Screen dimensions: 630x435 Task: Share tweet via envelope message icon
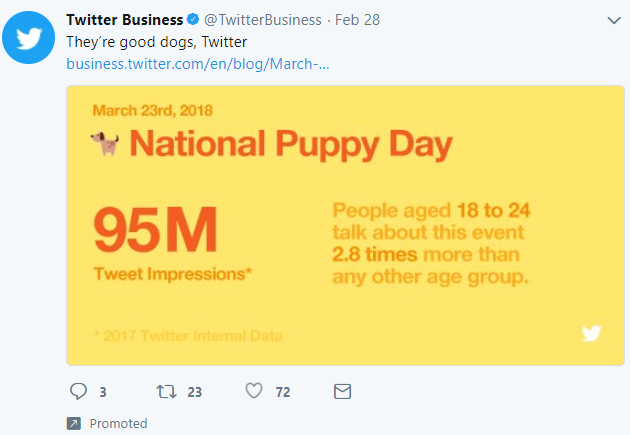click(x=342, y=391)
